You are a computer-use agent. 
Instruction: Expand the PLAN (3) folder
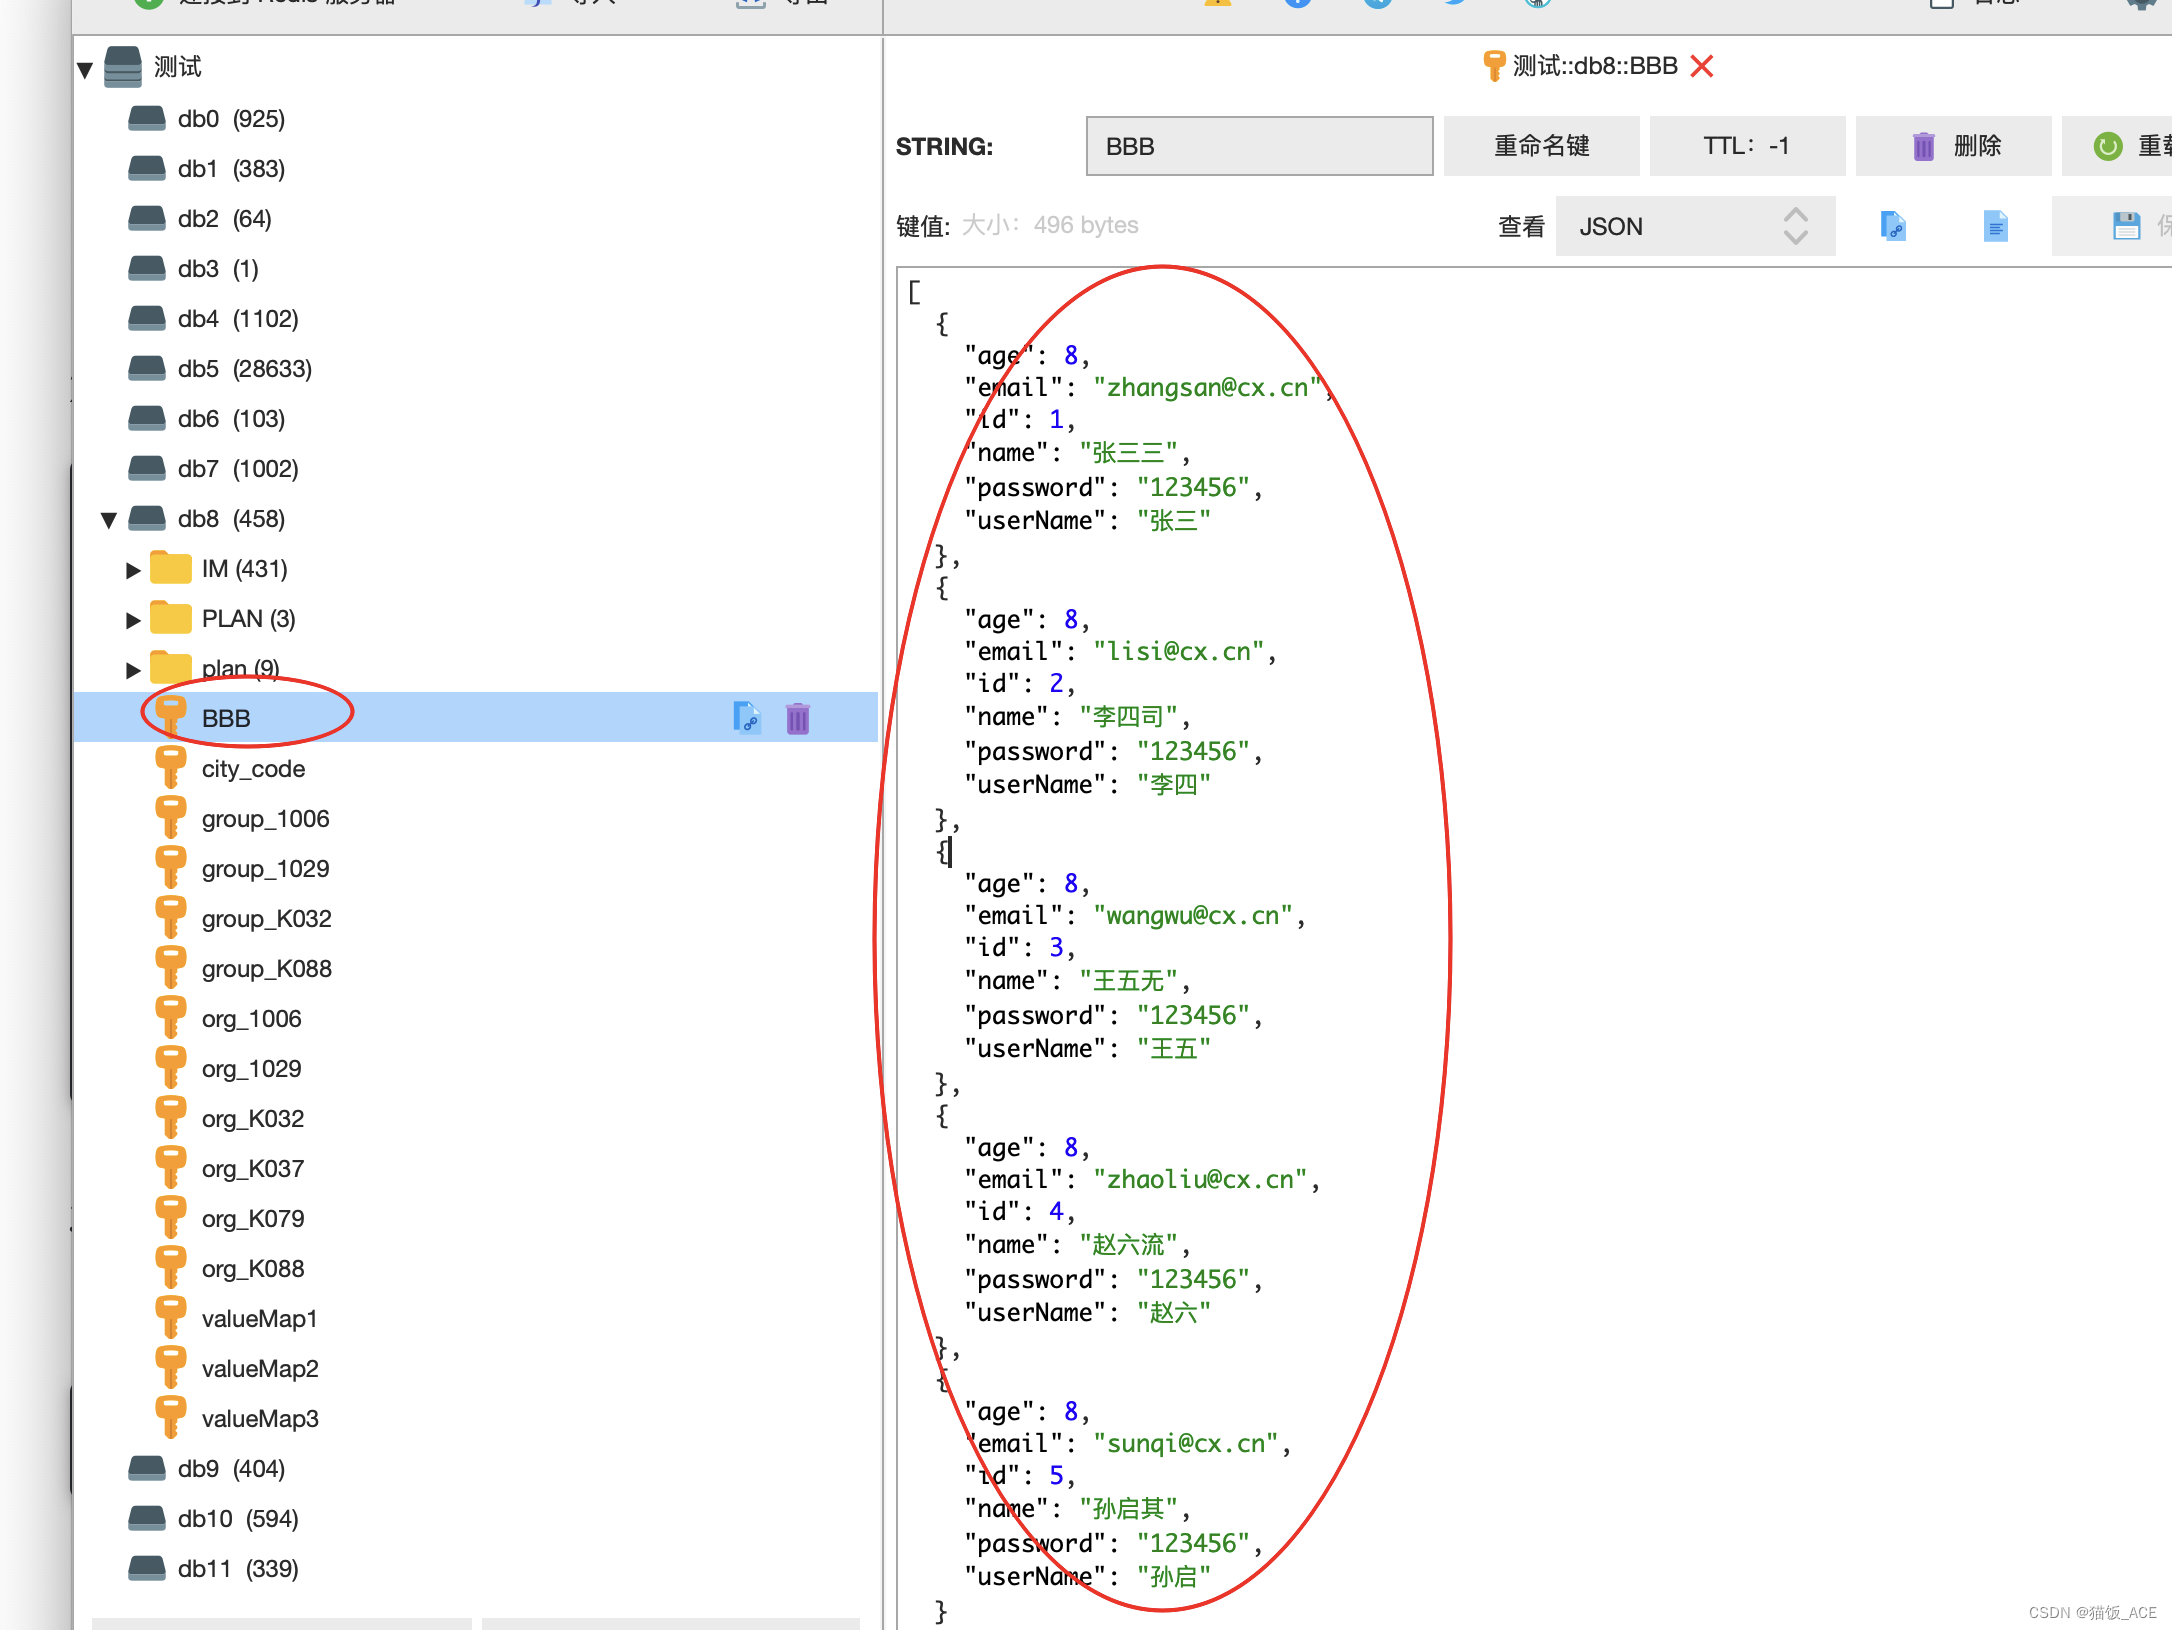coord(133,620)
